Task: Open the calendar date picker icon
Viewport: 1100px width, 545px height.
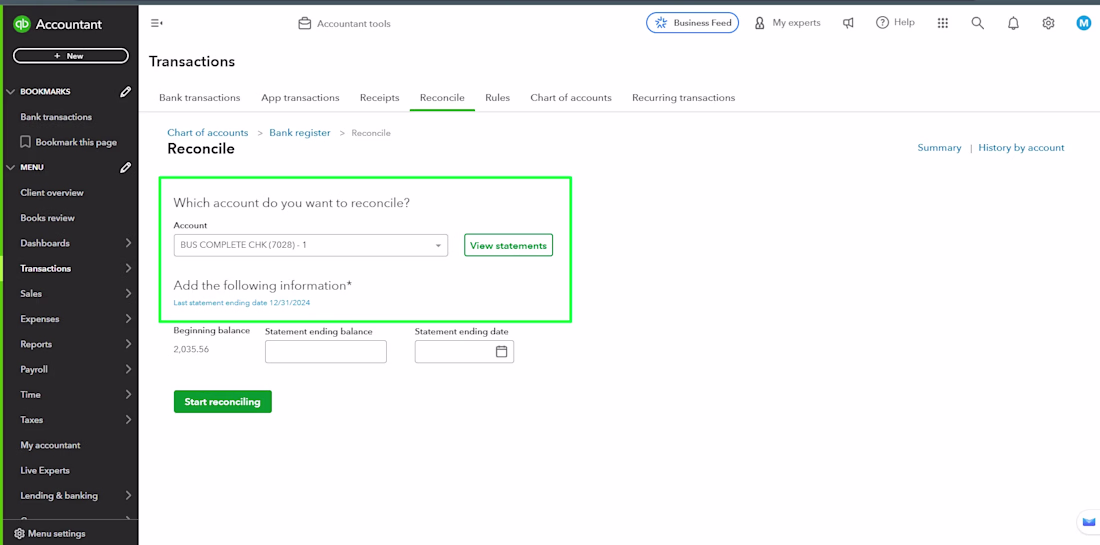Action: [502, 351]
